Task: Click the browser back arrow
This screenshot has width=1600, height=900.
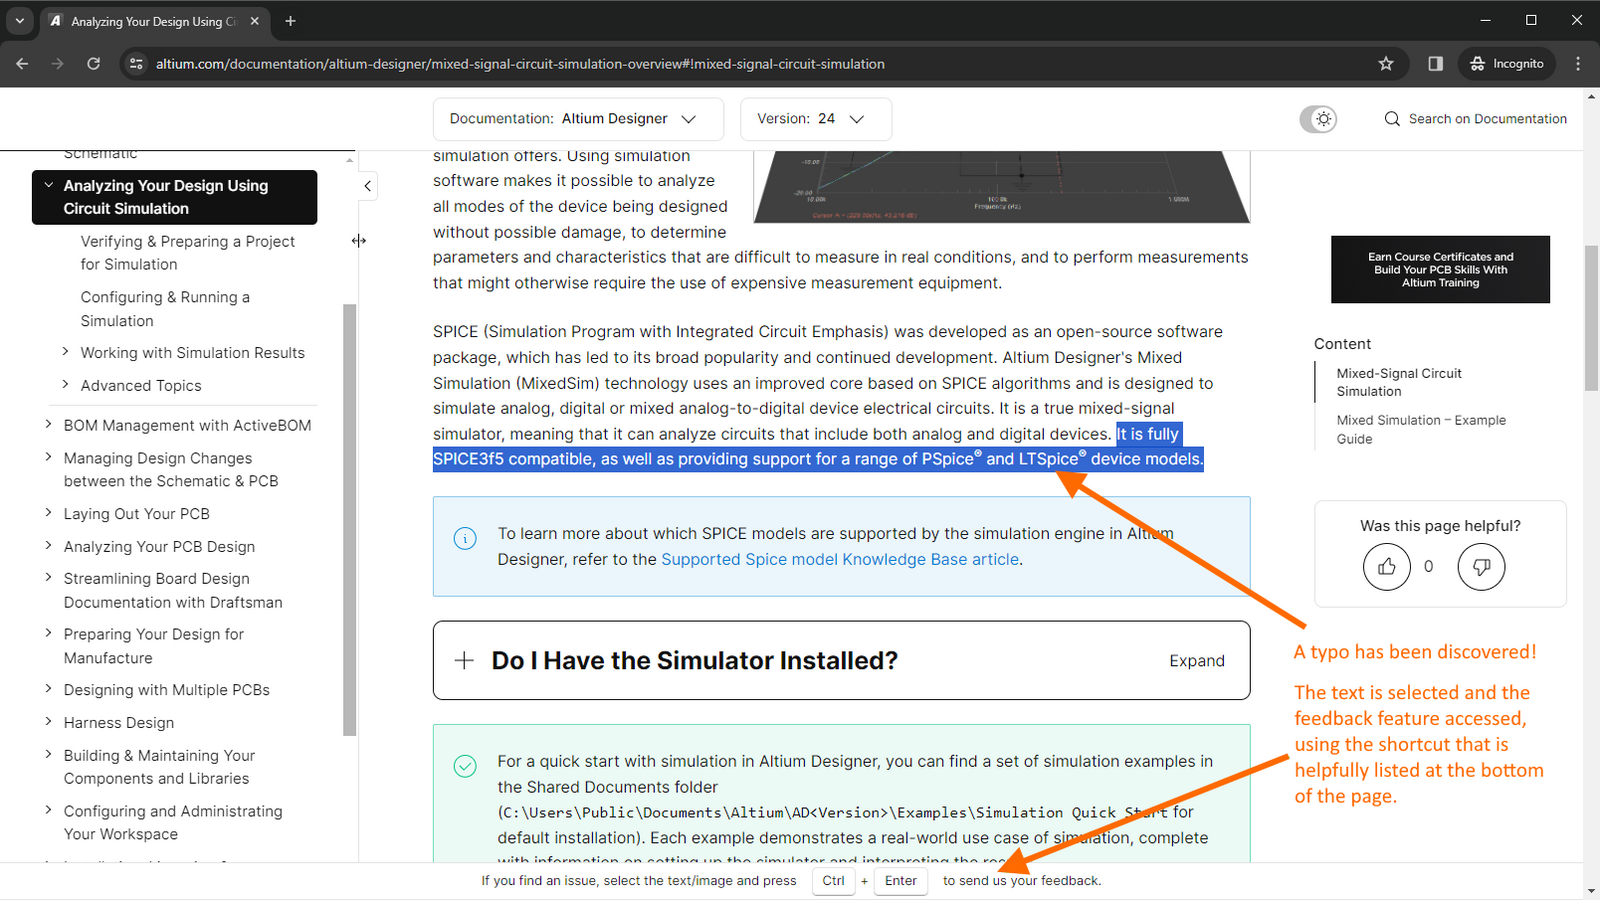Action: [22, 63]
